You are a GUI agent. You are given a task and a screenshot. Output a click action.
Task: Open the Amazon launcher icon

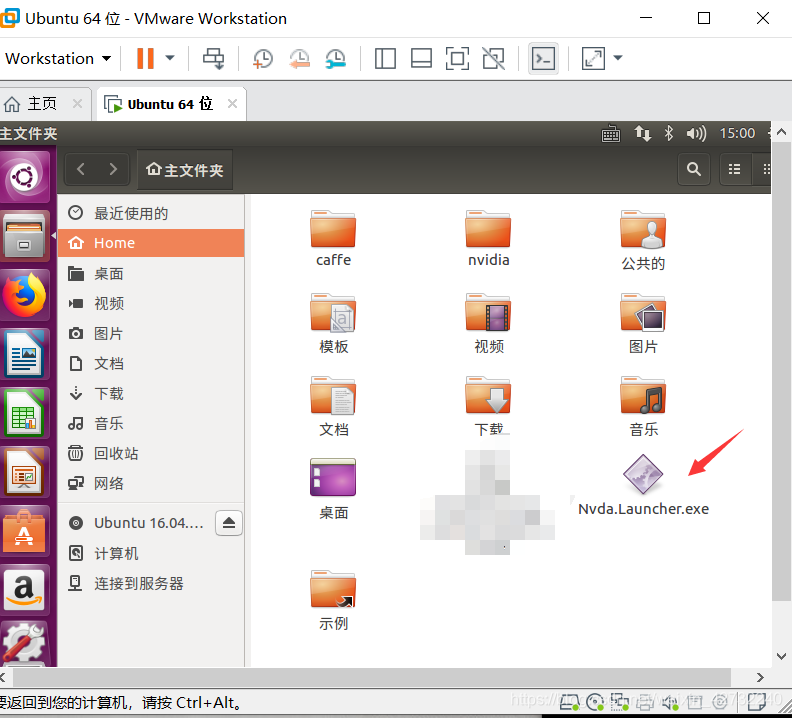point(24,590)
